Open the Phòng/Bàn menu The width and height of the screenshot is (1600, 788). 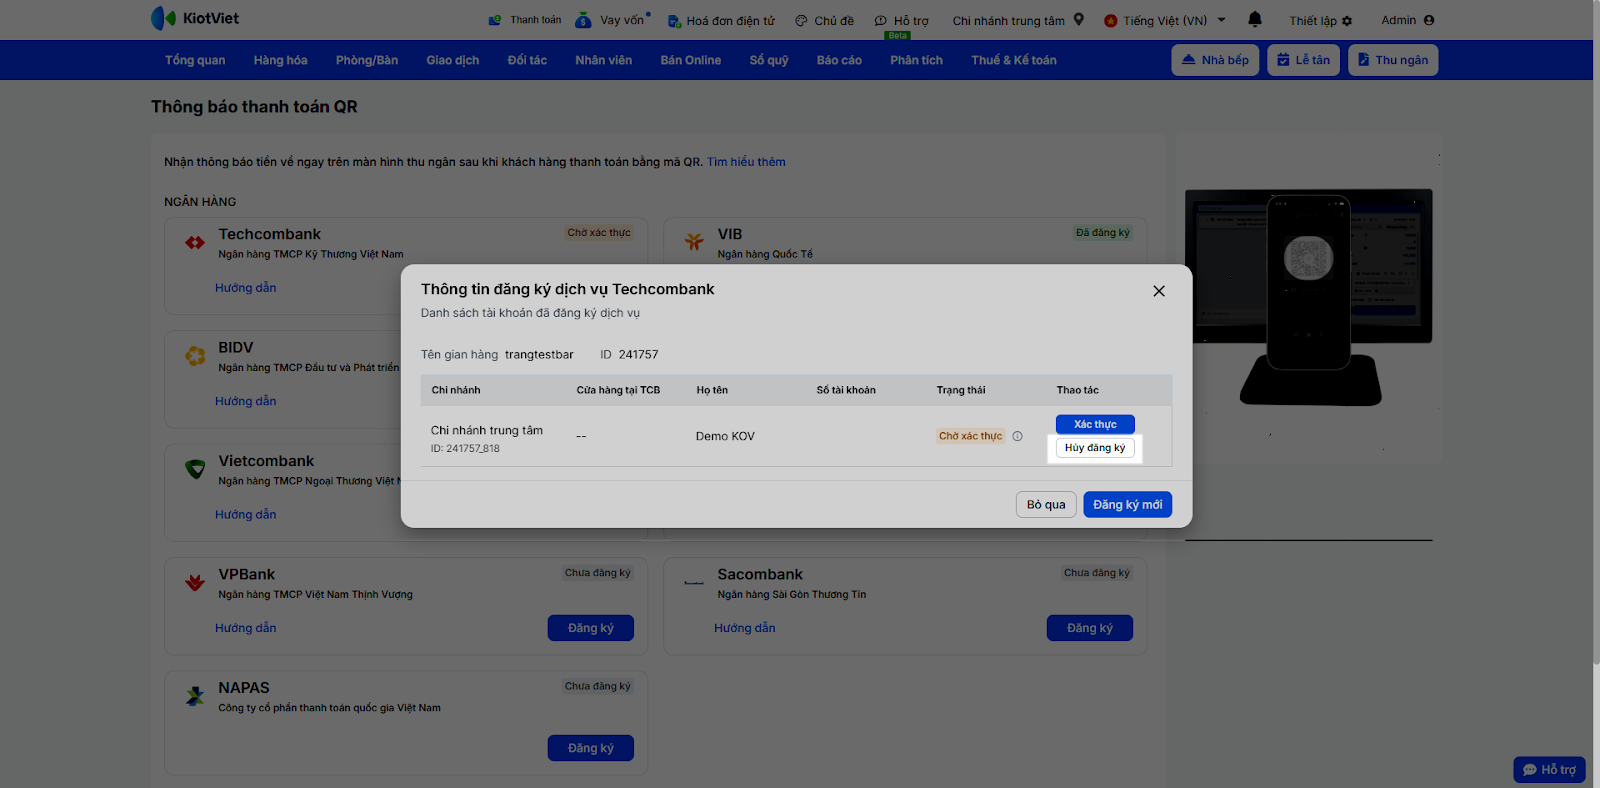tap(367, 60)
